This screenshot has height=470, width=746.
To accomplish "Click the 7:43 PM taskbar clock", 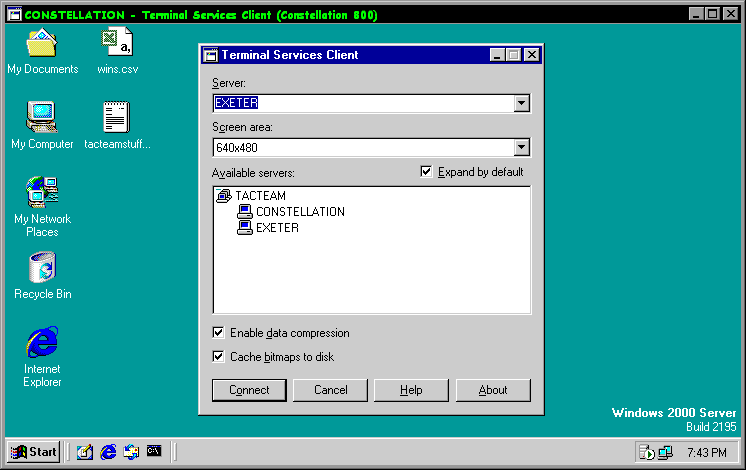I will pos(707,452).
